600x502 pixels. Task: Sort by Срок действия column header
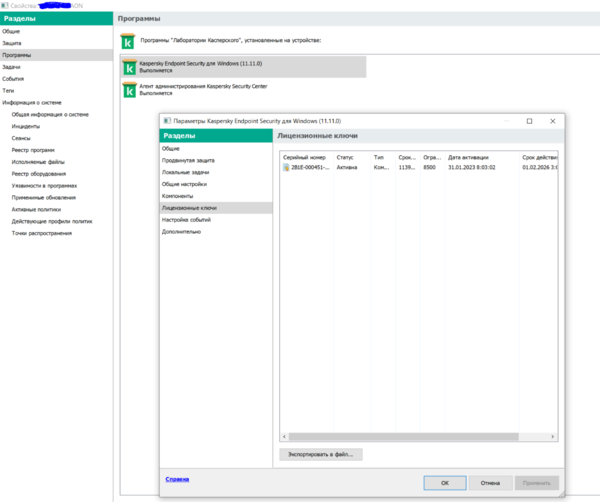(x=538, y=157)
